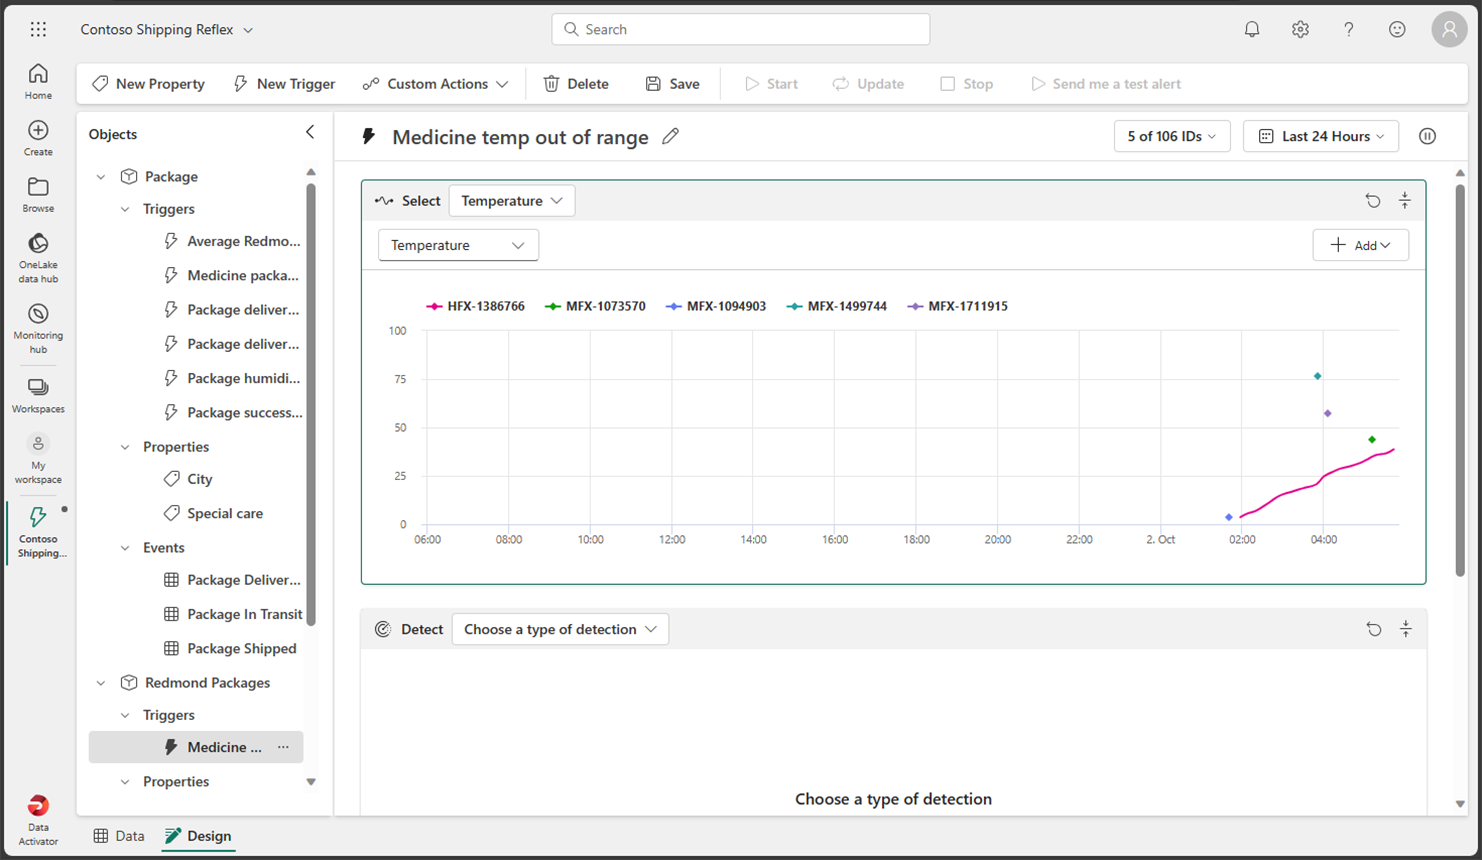Viewport: 1482px width, 860px height.
Task: Switch to Design tab
Action: [198, 836]
